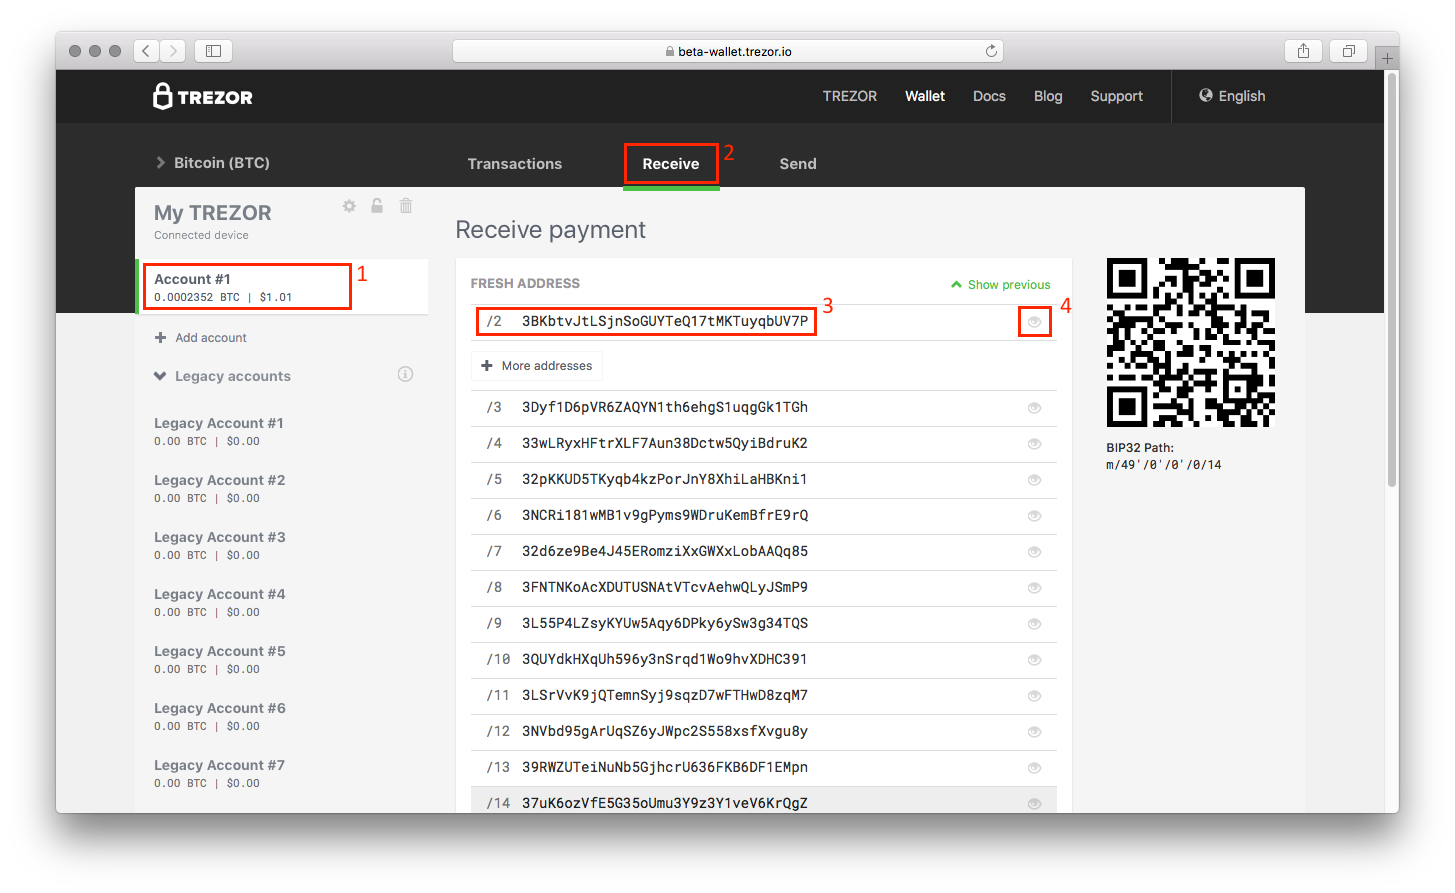Click the QR code image
1455x893 pixels.
click(x=1190, y=342)
